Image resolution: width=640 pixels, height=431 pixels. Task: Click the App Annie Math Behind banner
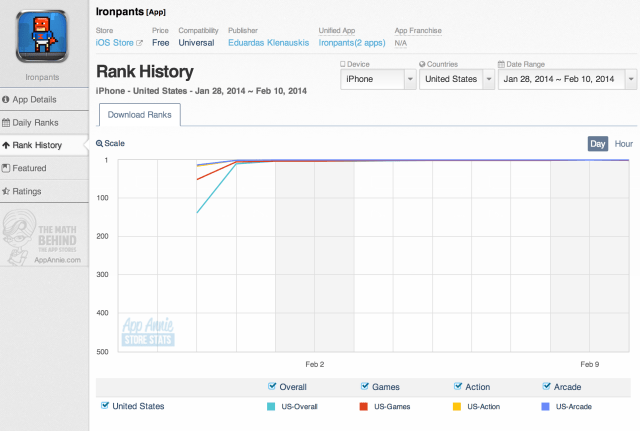tap(43, 239)
